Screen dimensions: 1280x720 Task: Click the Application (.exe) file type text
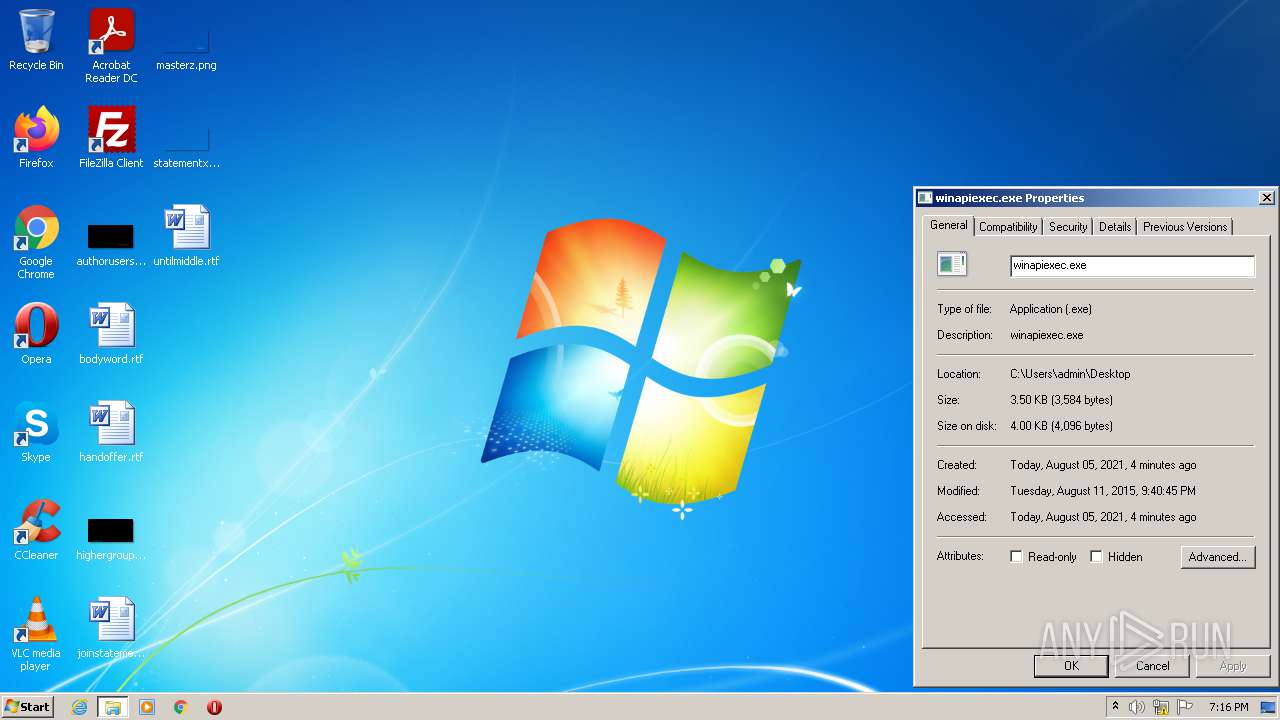click(1051, 309)
